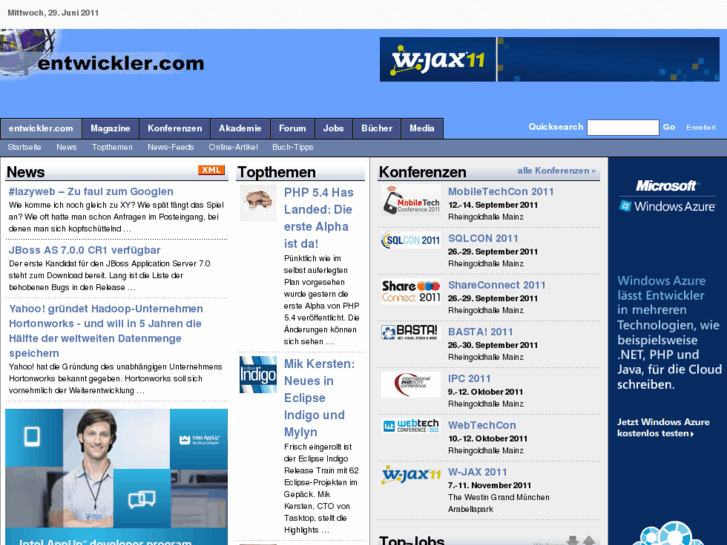Open the W-JAX 11 banner advertisement

pyautogui.click(x=549, y=59)
